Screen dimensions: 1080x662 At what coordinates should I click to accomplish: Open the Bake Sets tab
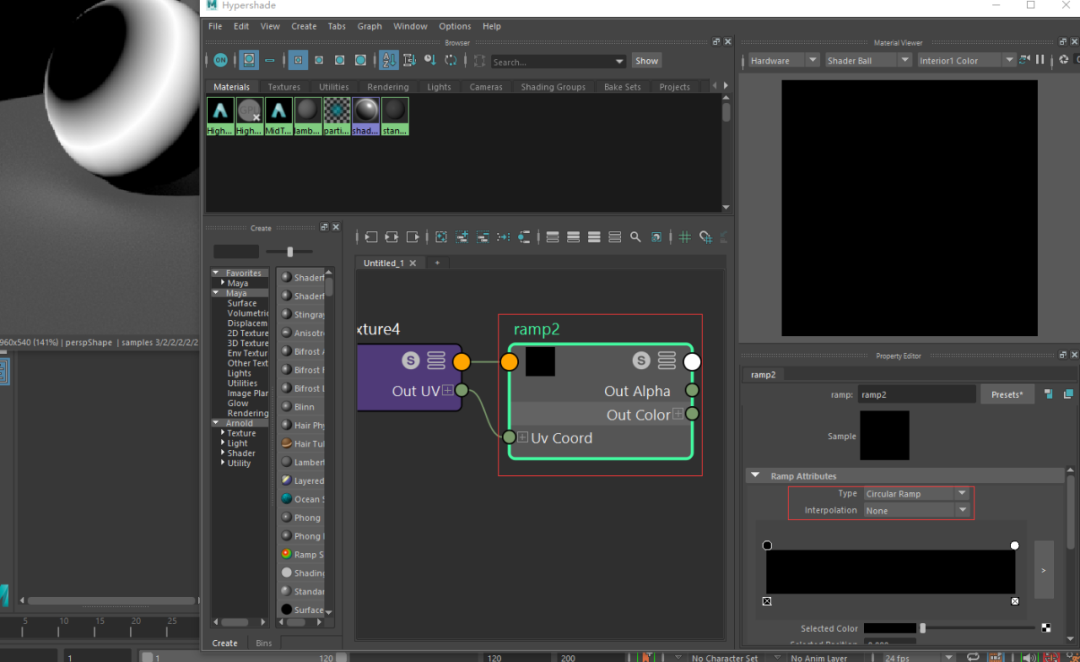(x=622, y=87)
